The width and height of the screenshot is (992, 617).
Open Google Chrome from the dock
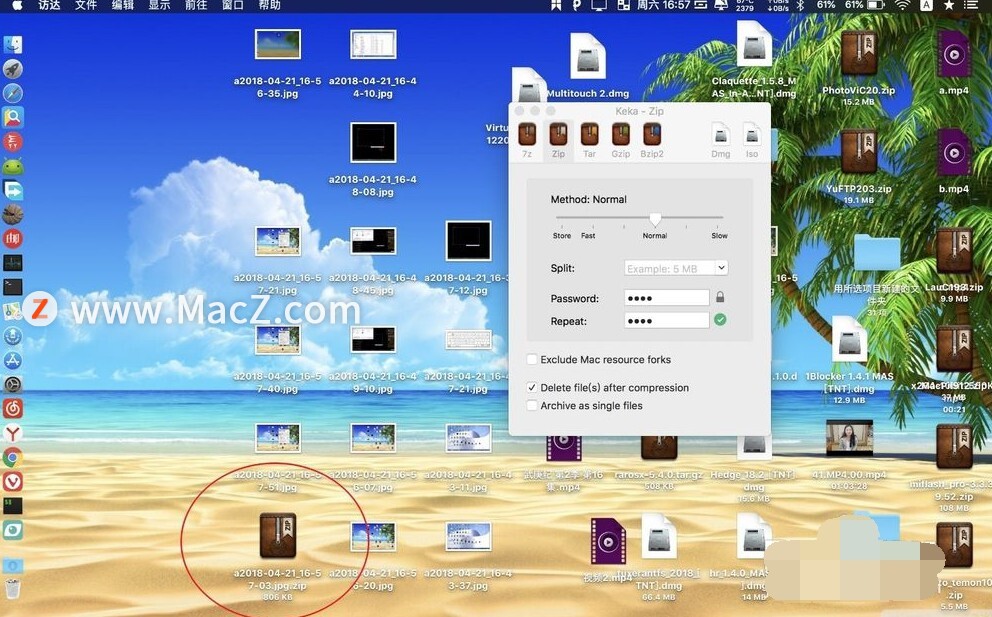point(13,457)
